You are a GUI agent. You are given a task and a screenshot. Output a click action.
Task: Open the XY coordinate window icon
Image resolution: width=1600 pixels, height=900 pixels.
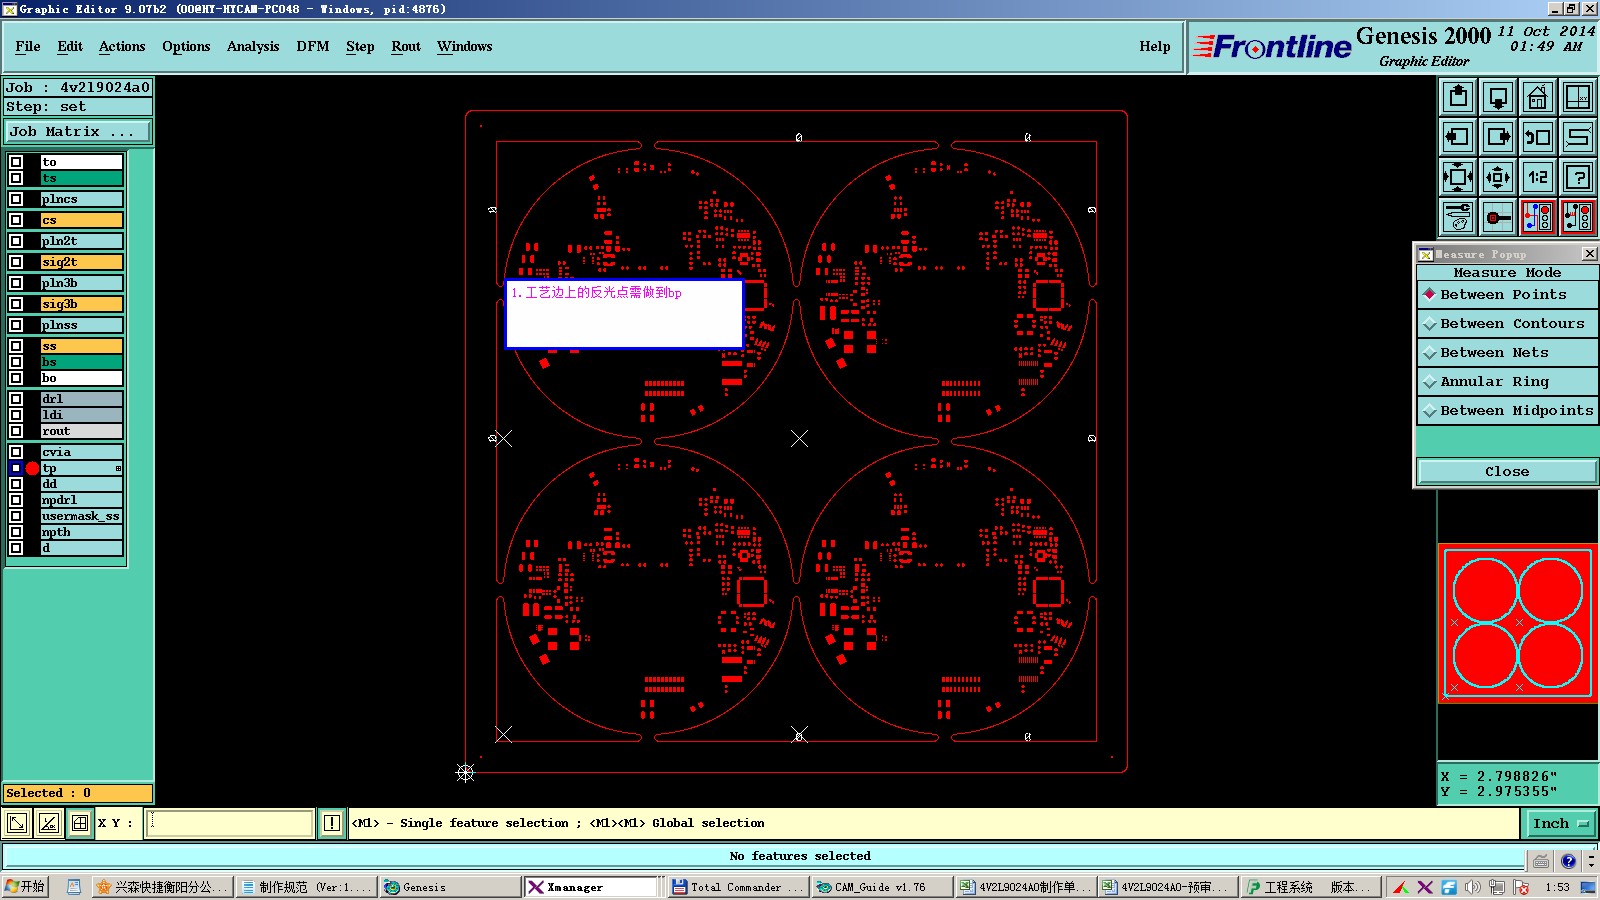pyautogui.click(x=1578, y=97)
